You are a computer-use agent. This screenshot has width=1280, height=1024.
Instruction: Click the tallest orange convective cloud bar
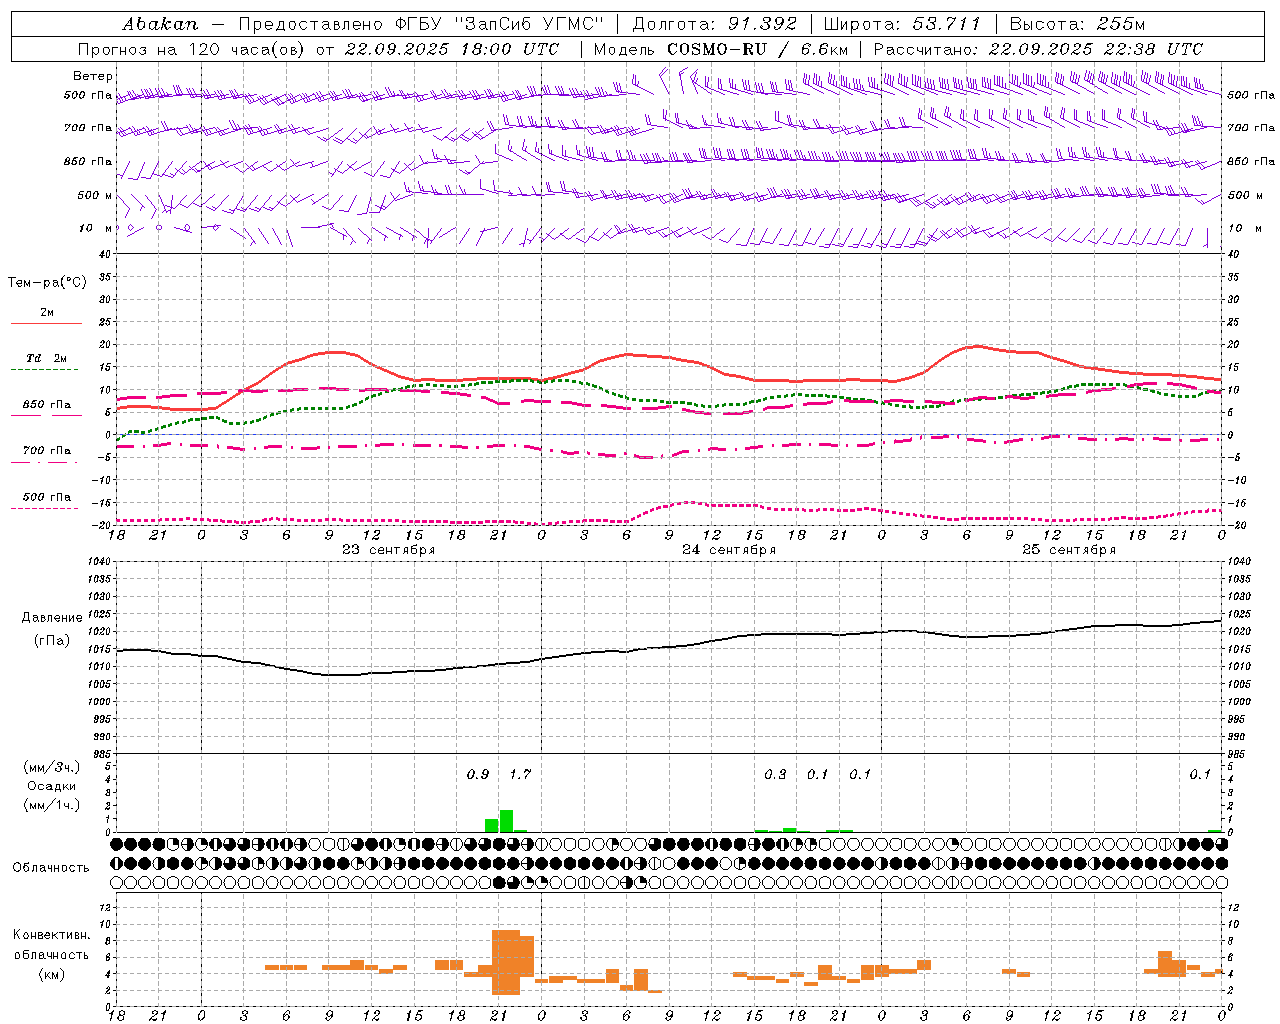[506, 962]
